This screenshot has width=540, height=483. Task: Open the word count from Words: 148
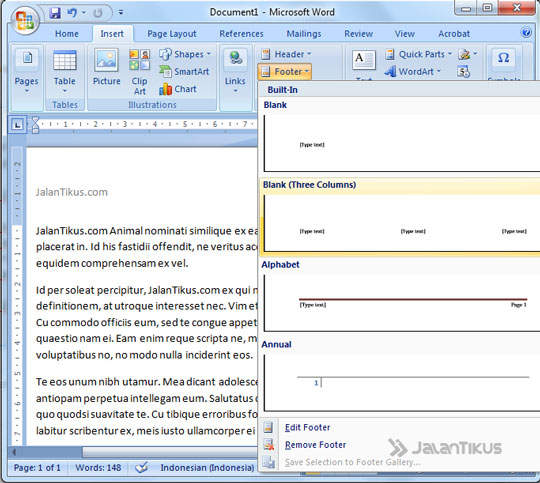(x=98, y=467)
